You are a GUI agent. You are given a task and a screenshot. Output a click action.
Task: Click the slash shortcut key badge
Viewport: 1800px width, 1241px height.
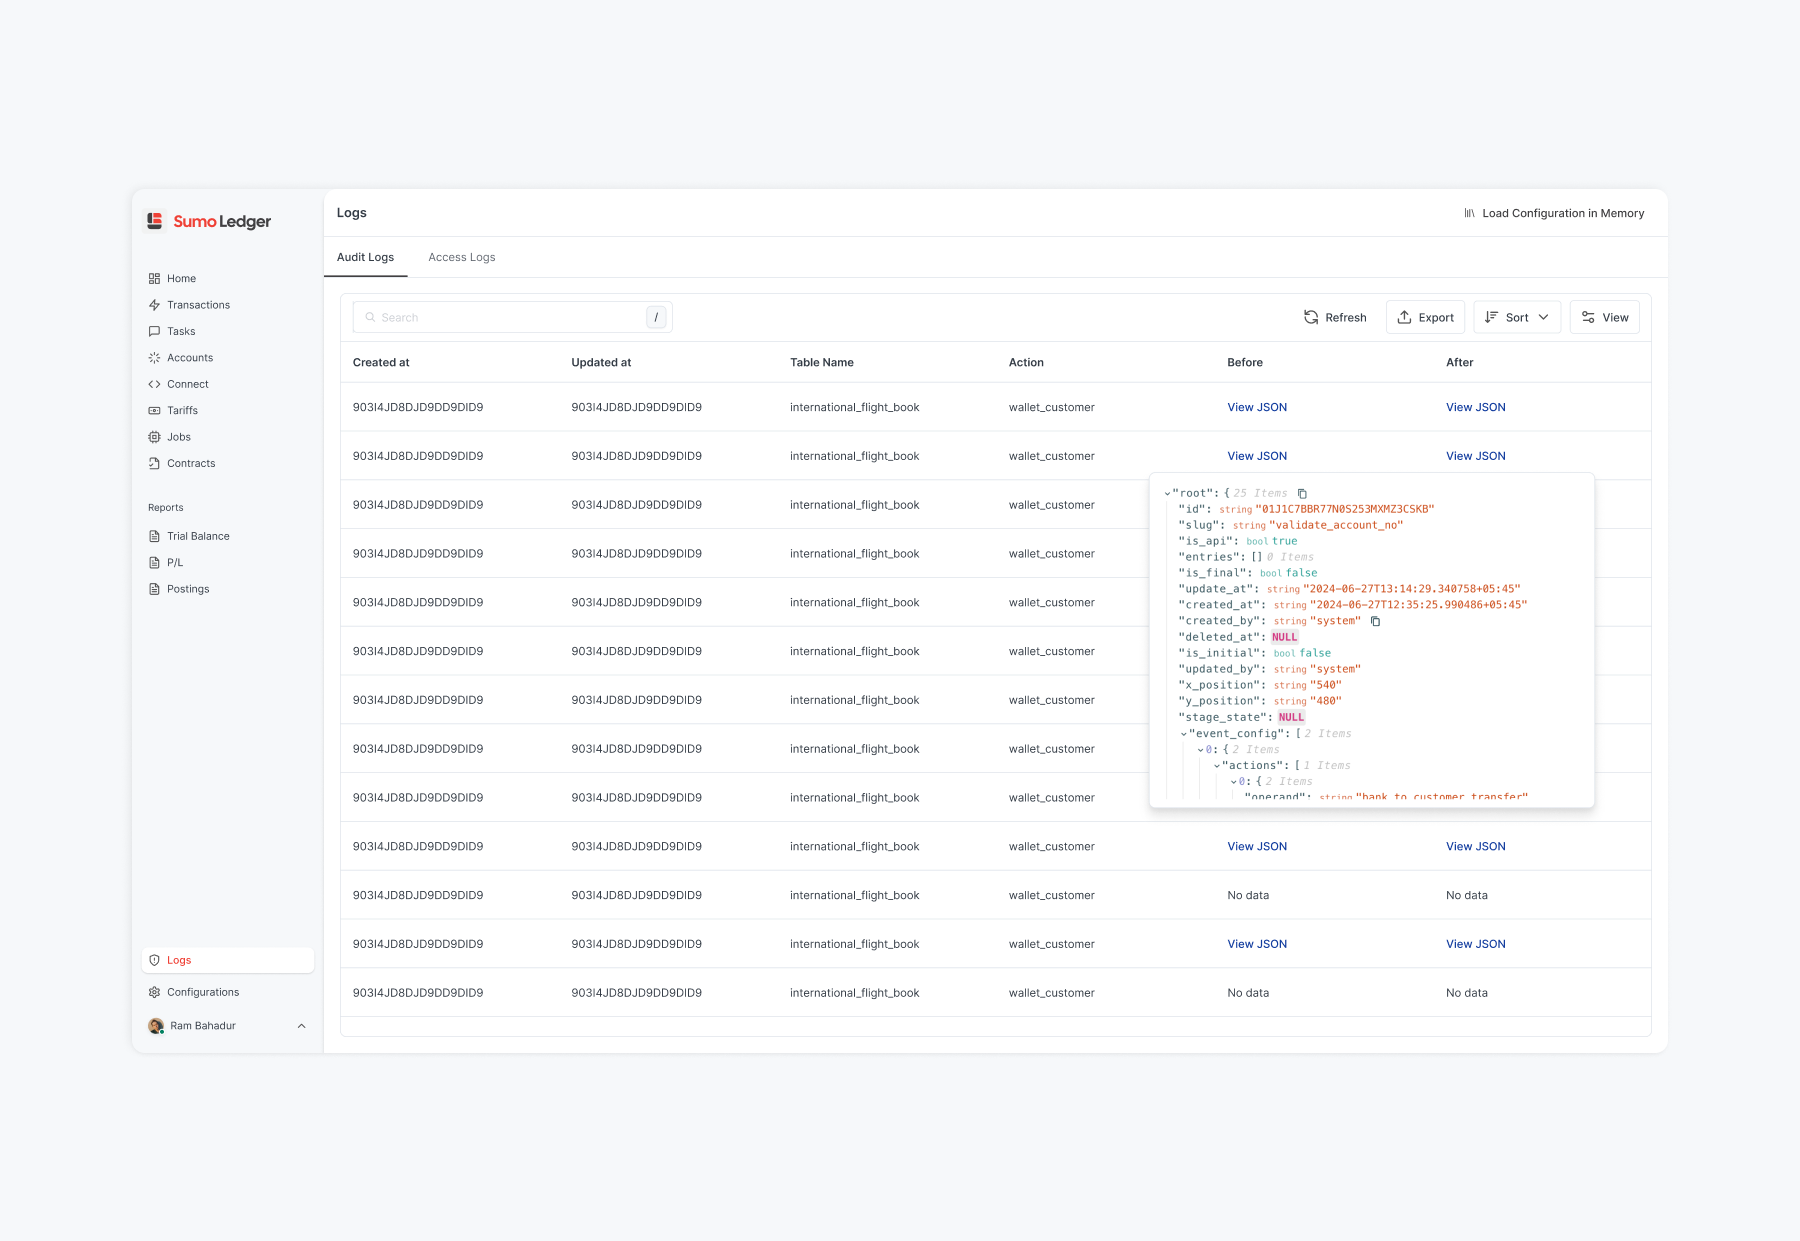(x=656, y=317)
